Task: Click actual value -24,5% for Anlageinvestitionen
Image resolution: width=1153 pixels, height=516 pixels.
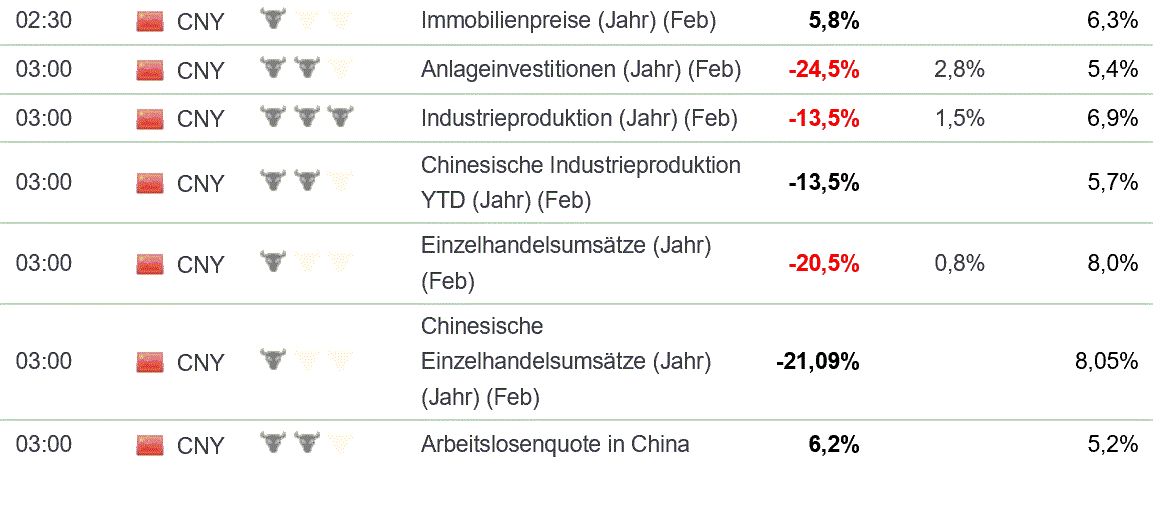Action: 823,69
